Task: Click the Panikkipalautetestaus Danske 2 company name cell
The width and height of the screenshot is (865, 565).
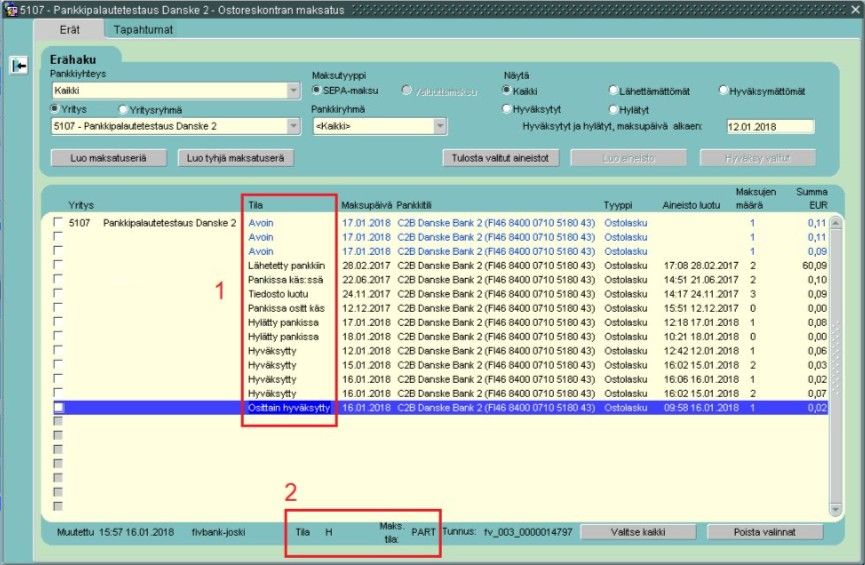Action: pyautogui.click(x=169, y=223)
